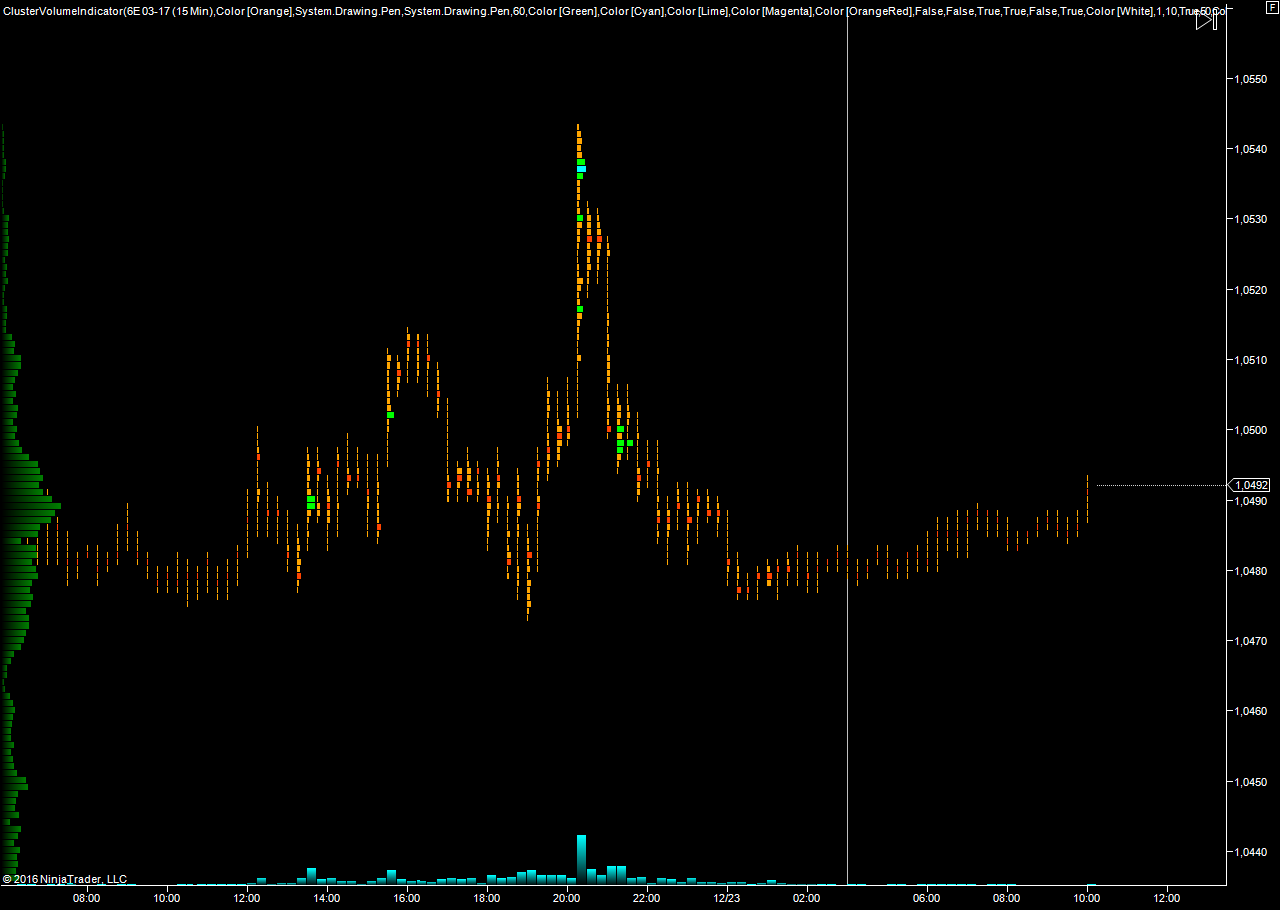The height and width of the screenshot is (910, 1280).
Task: Click the 1,0530 price axis label
Action: pyautogui.click(x=1251, y=219)
